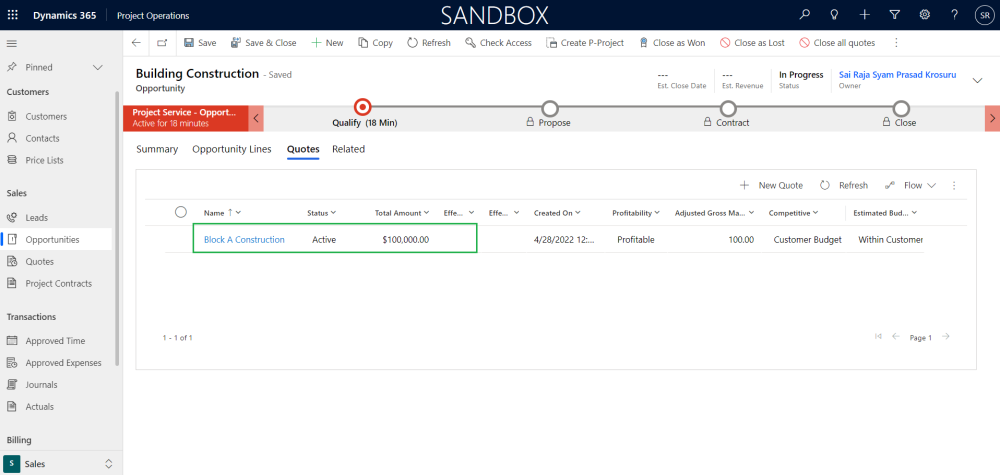The height and width of the screenshot is (475, 1000).
Task: Open the Block A Construction quote link
Action: [x=244, y=240]
